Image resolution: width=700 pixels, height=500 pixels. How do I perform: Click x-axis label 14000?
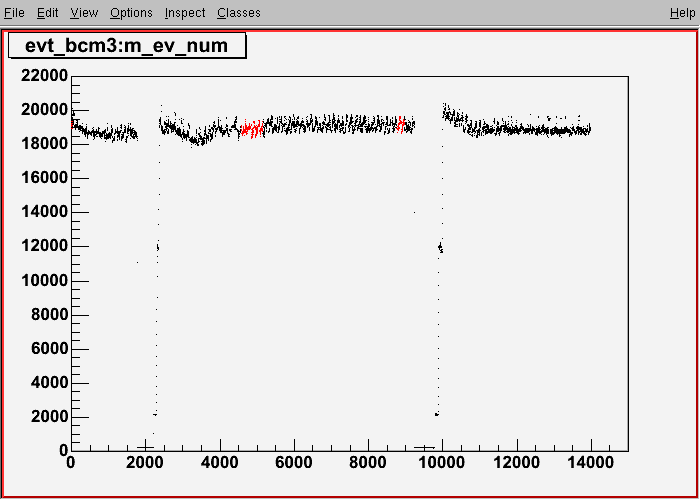tap(591, 463)
